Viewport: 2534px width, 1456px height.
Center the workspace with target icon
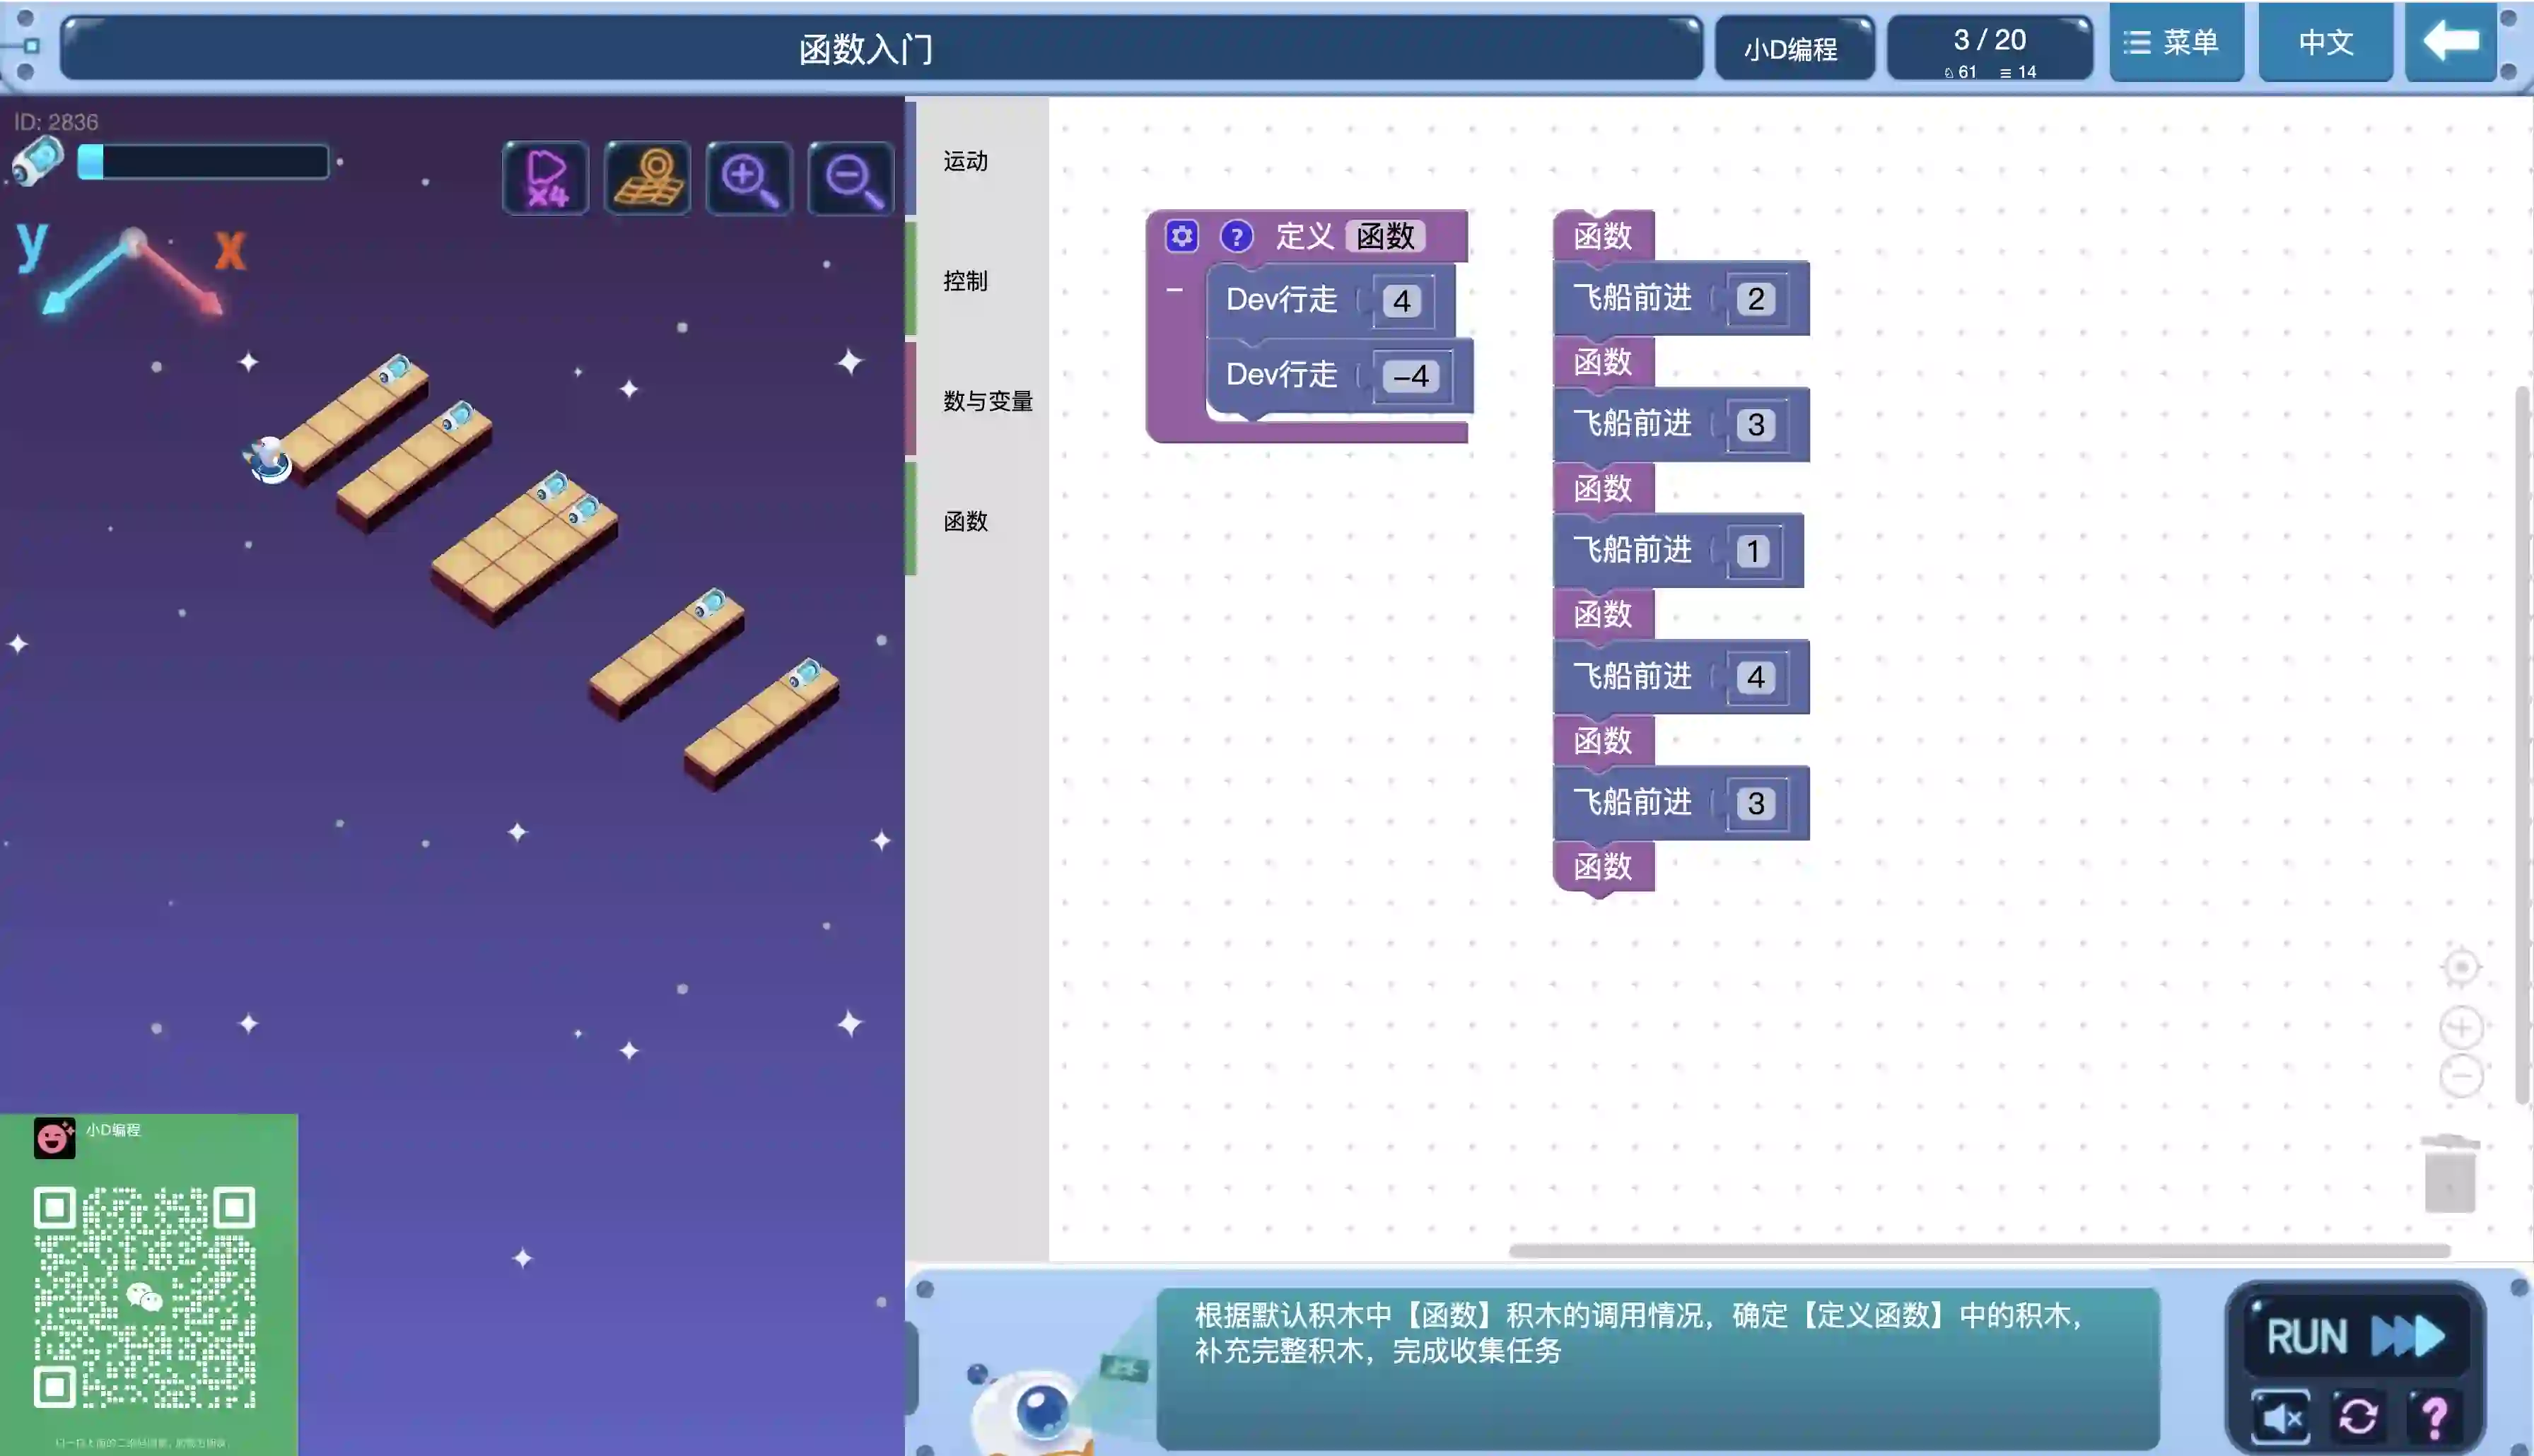click(x=2461, y=967)
